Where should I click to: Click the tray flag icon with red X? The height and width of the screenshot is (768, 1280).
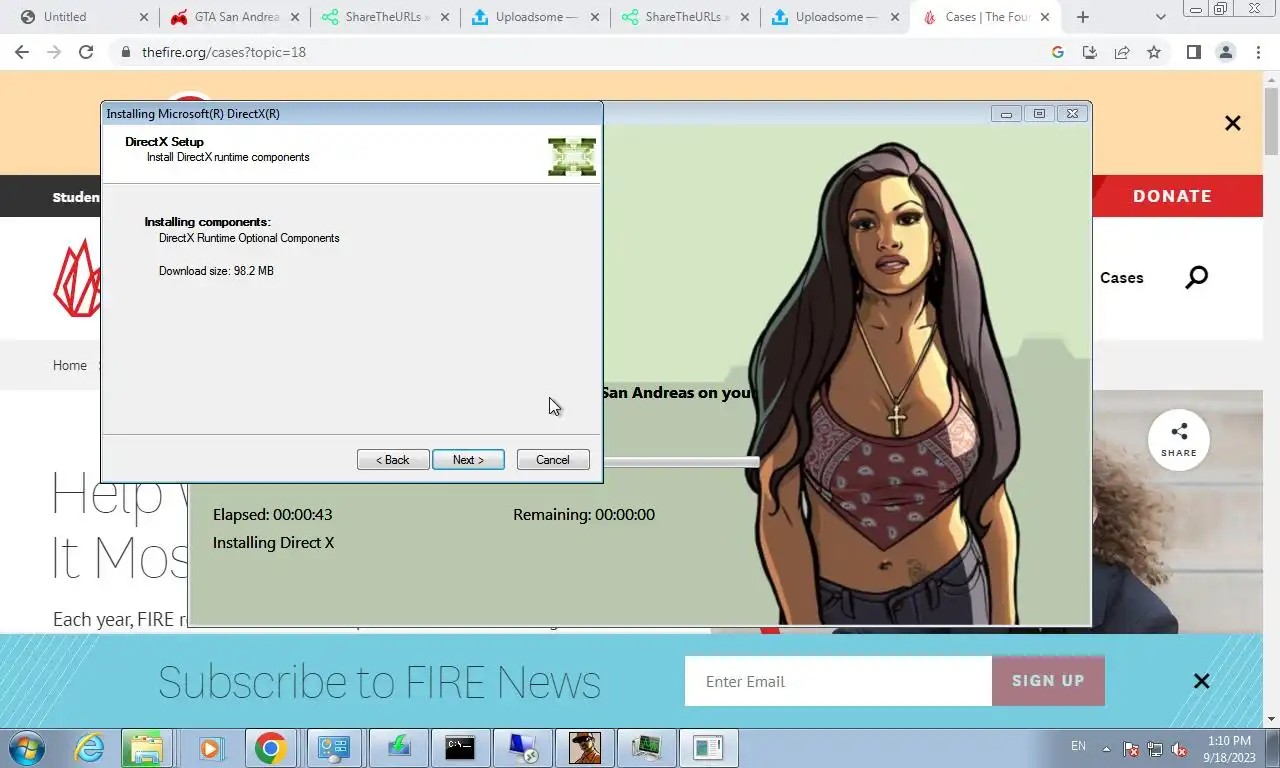point(1131,748)
